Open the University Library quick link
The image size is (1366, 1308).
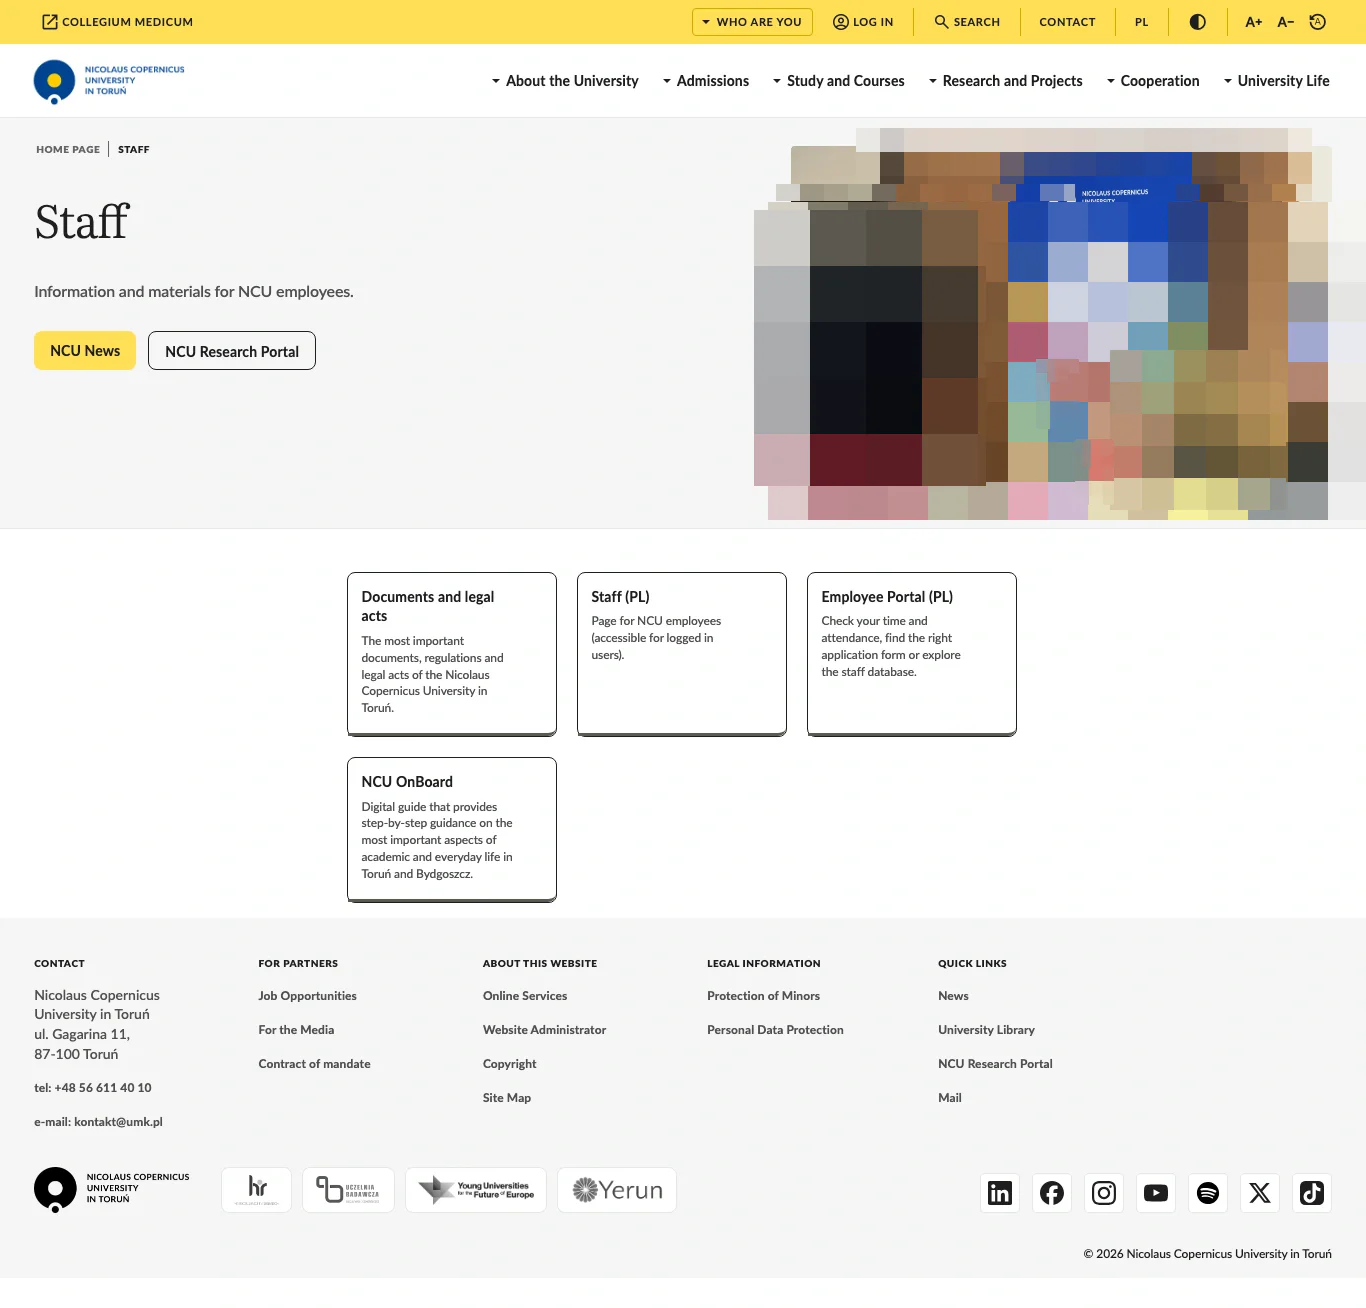point(986,1030)
